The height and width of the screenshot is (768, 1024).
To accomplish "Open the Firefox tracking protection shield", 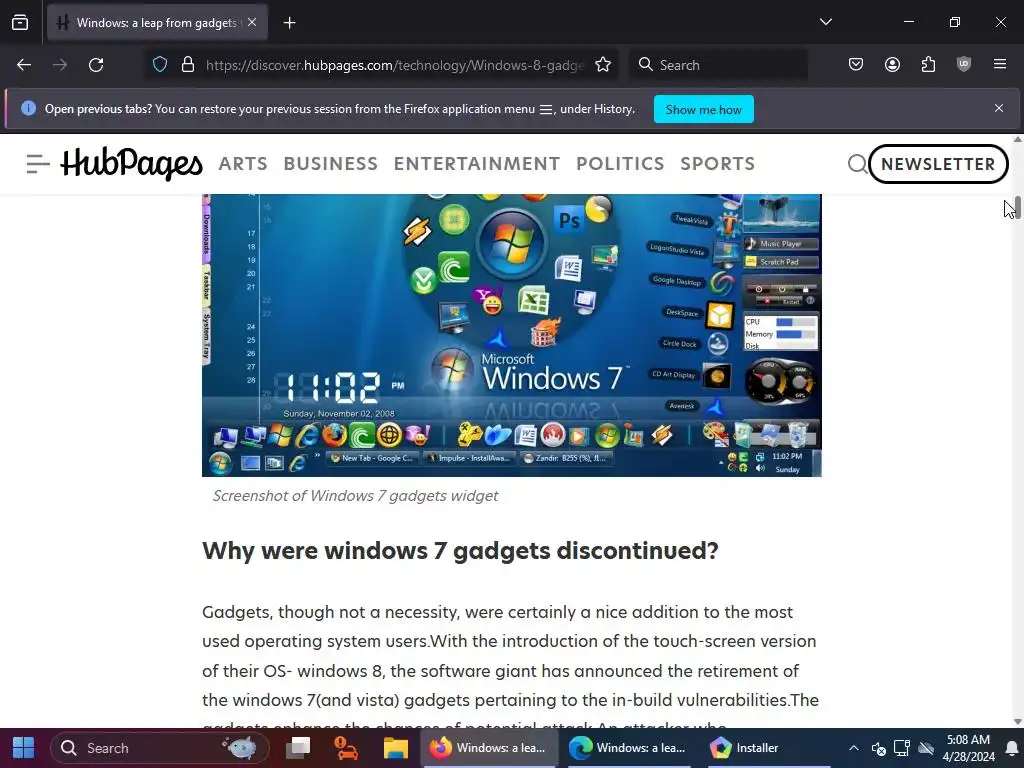I will click(x=160, y=65).
